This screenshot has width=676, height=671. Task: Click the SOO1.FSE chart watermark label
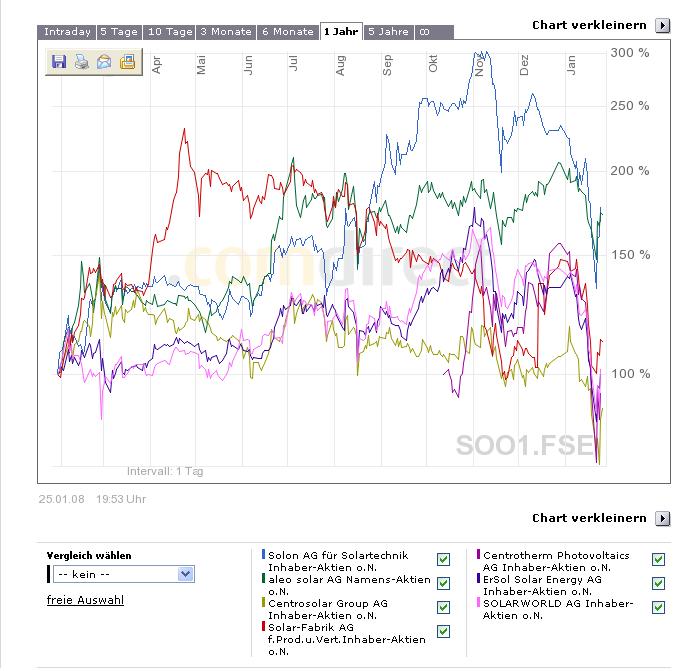click(525, 446)
